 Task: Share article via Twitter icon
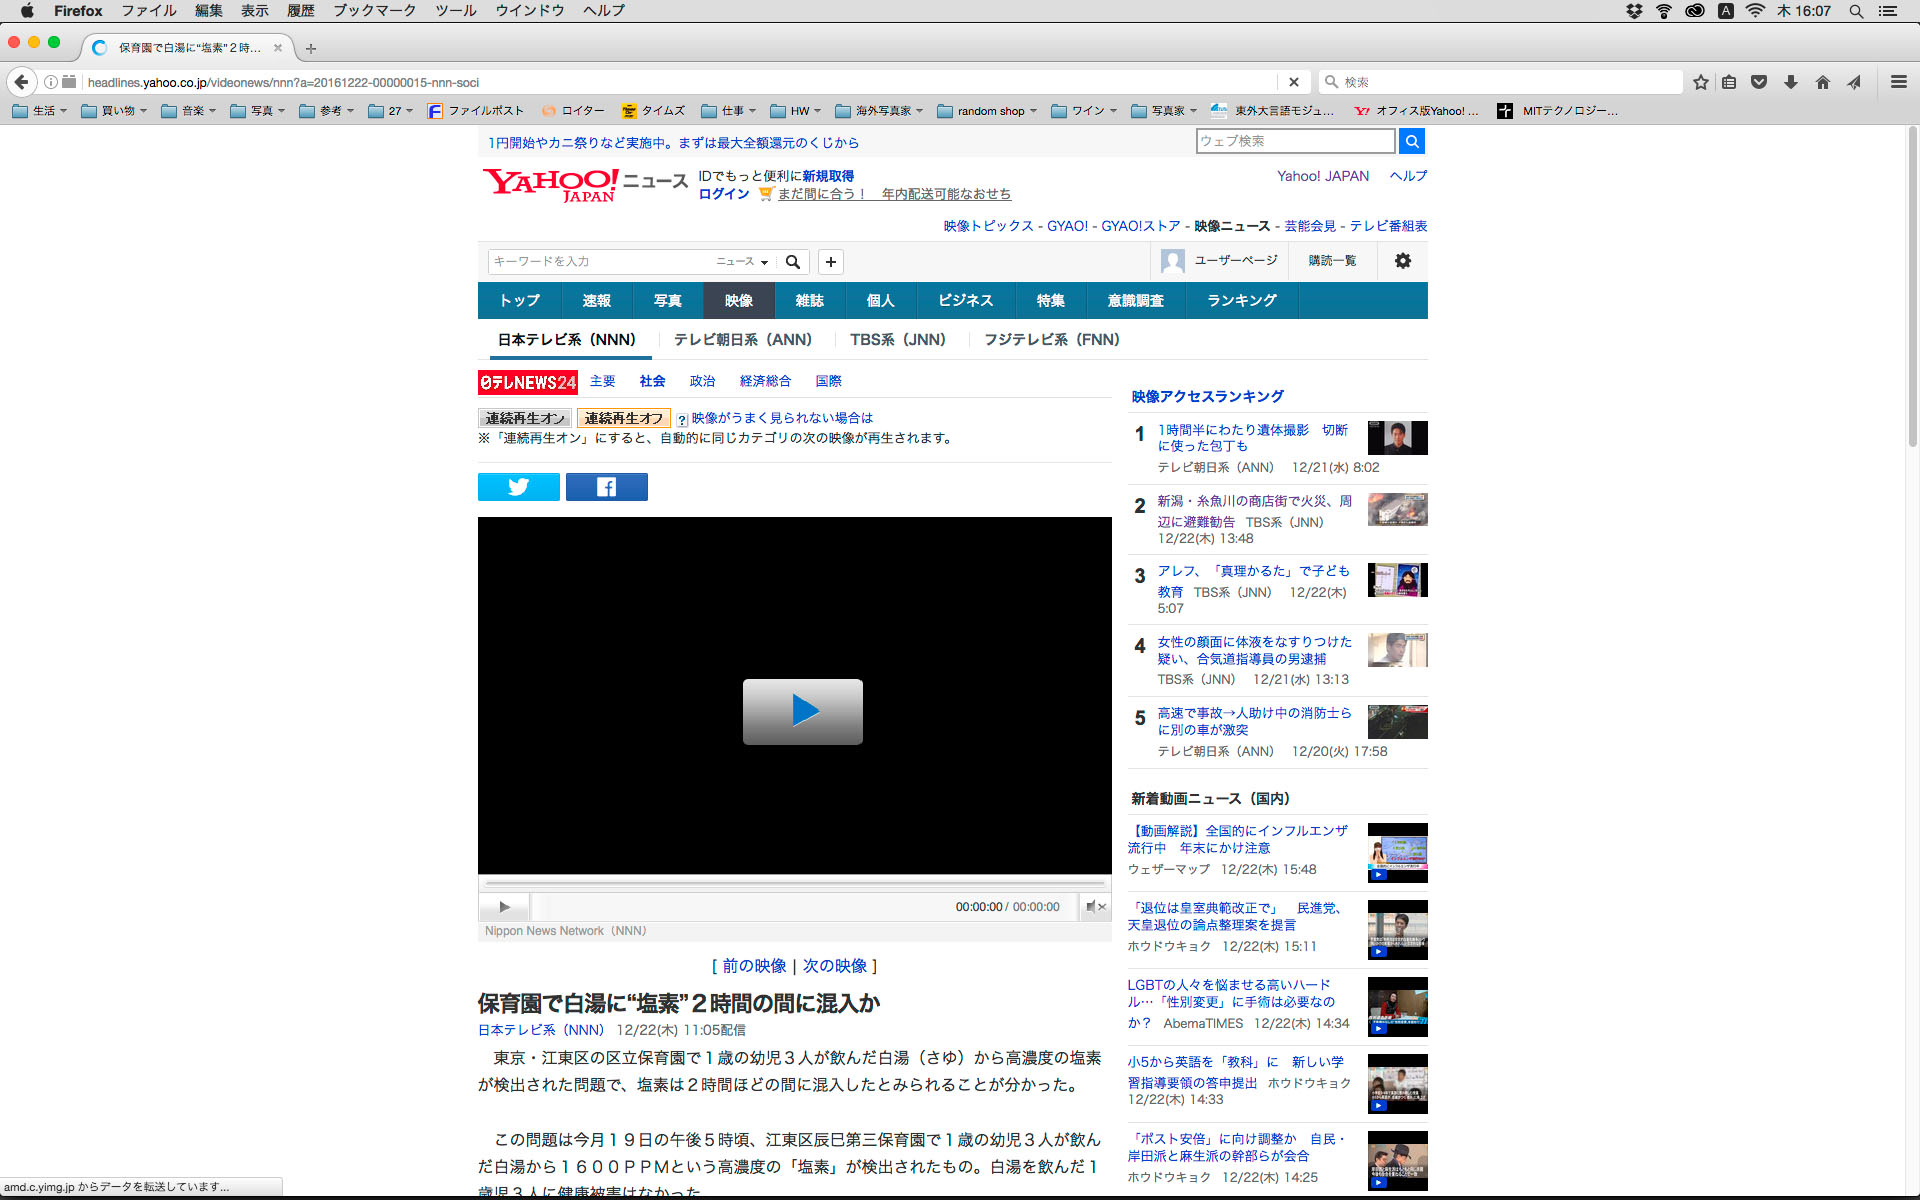click(518, 487)
